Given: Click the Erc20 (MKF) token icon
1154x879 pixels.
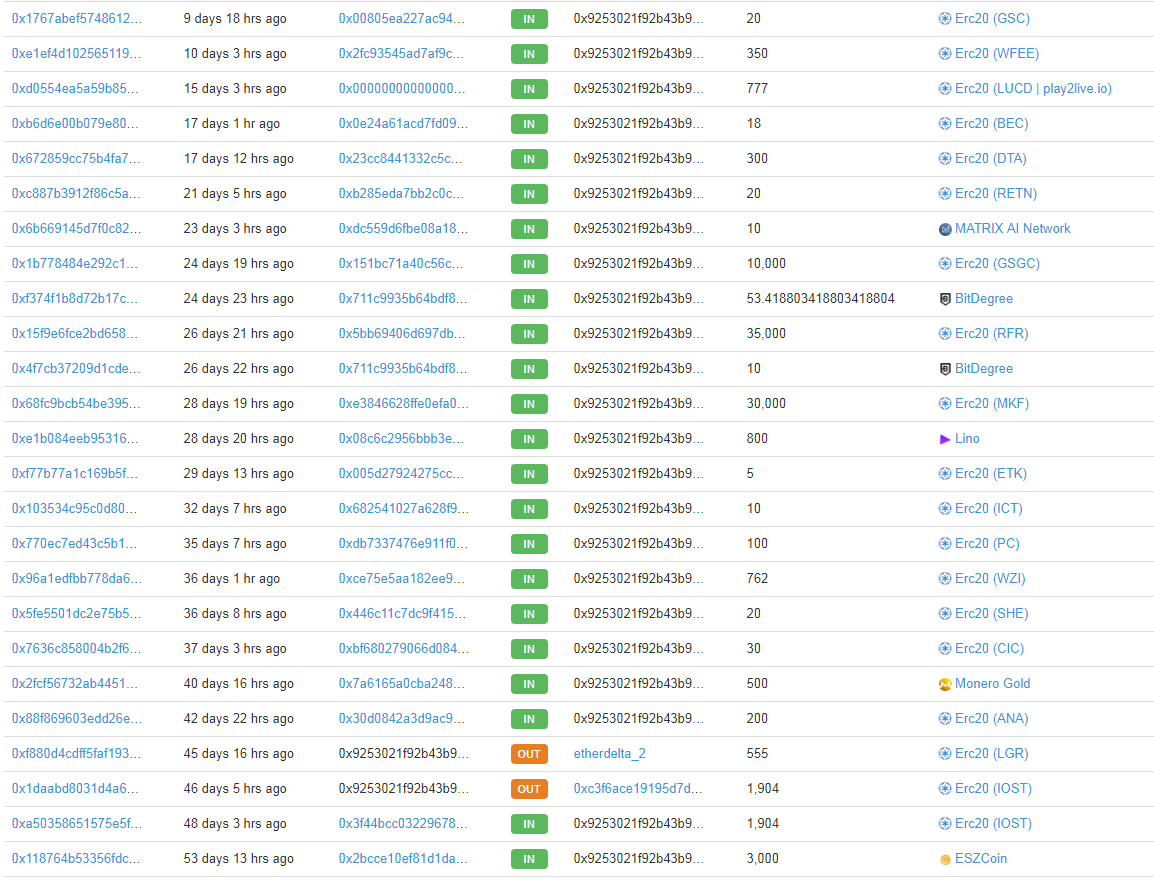Looking at the screenshot, I should tap(945, 403).
